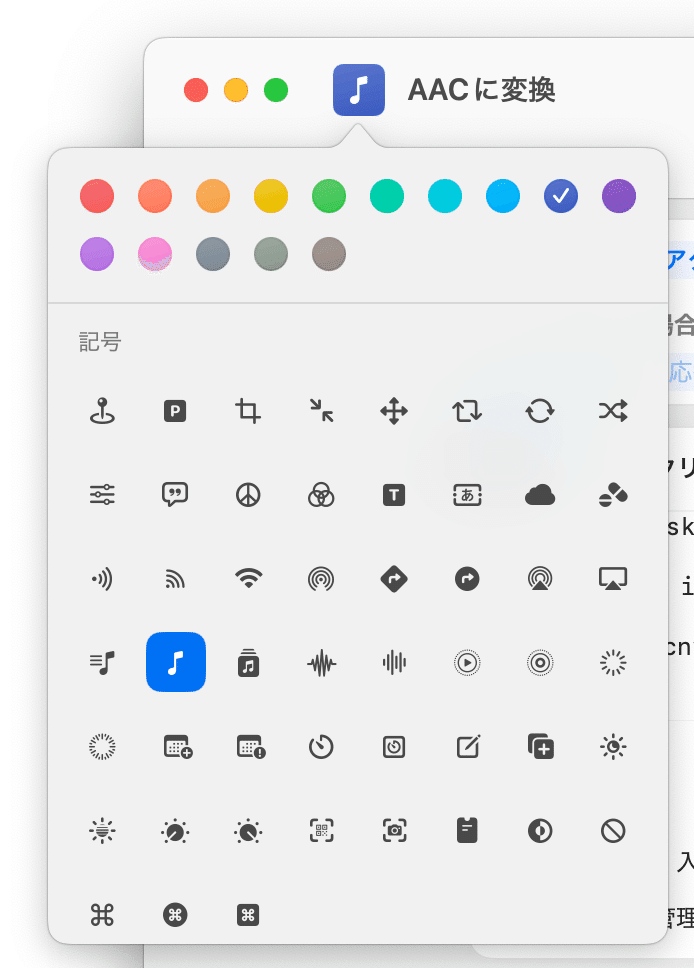Set icon color to taupe brown-gray
This screenshot has width=694, height=968.
(329, 254)
